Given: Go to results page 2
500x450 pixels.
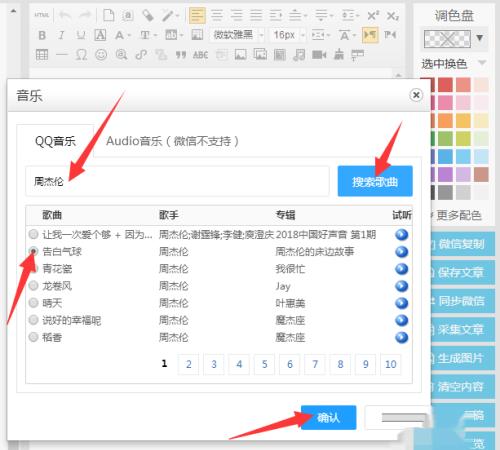Looking at the screenshot, I should coord(189,364).
